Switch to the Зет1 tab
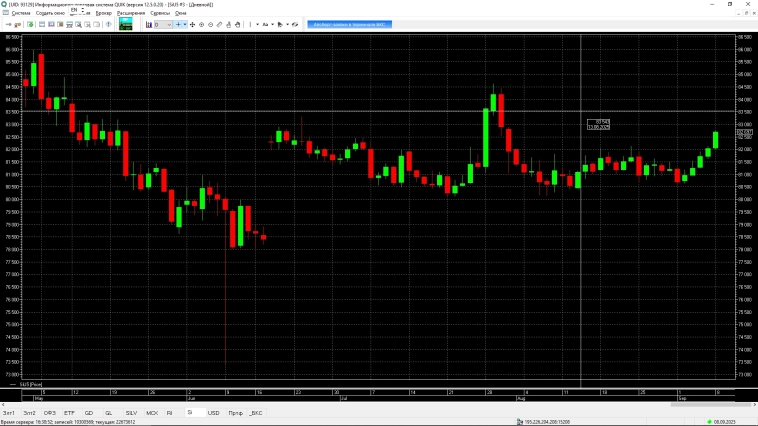 [x=9, y=413]
